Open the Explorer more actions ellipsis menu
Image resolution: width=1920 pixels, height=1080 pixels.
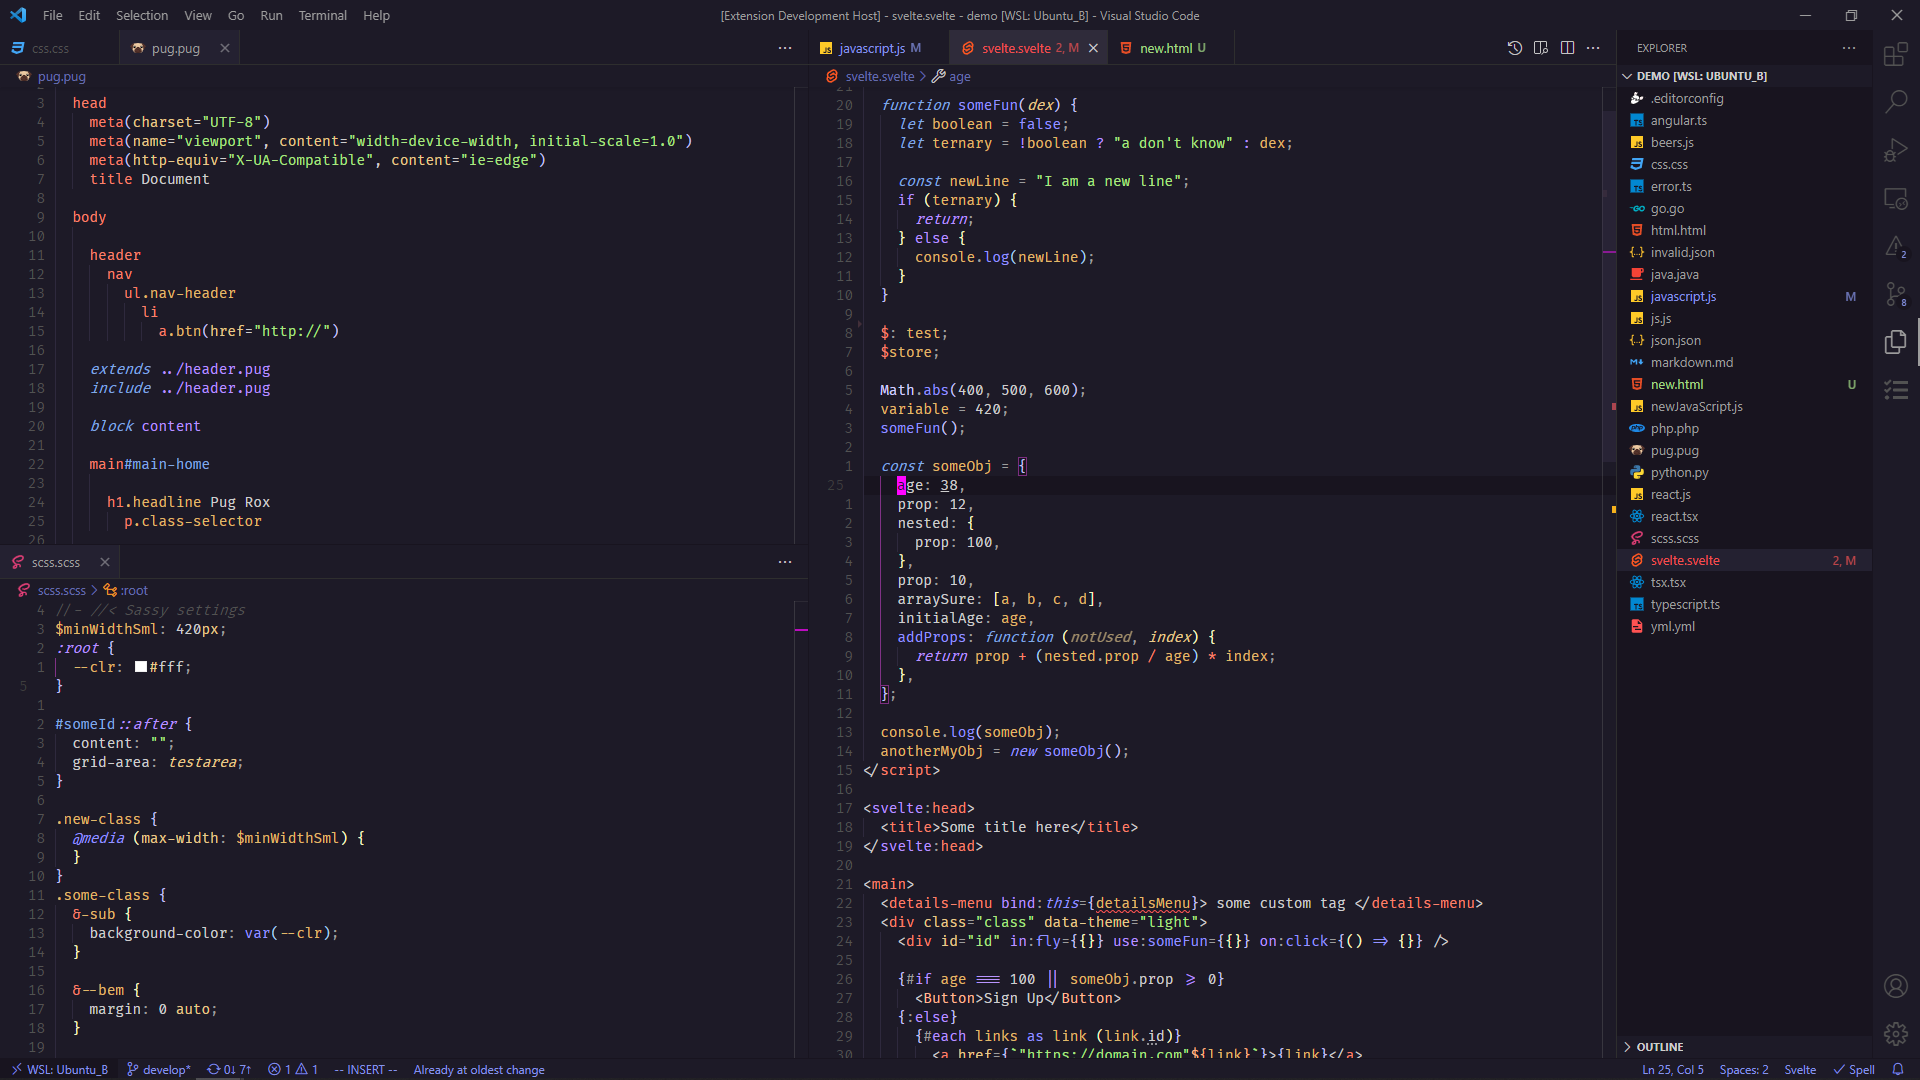[1848, 48]
